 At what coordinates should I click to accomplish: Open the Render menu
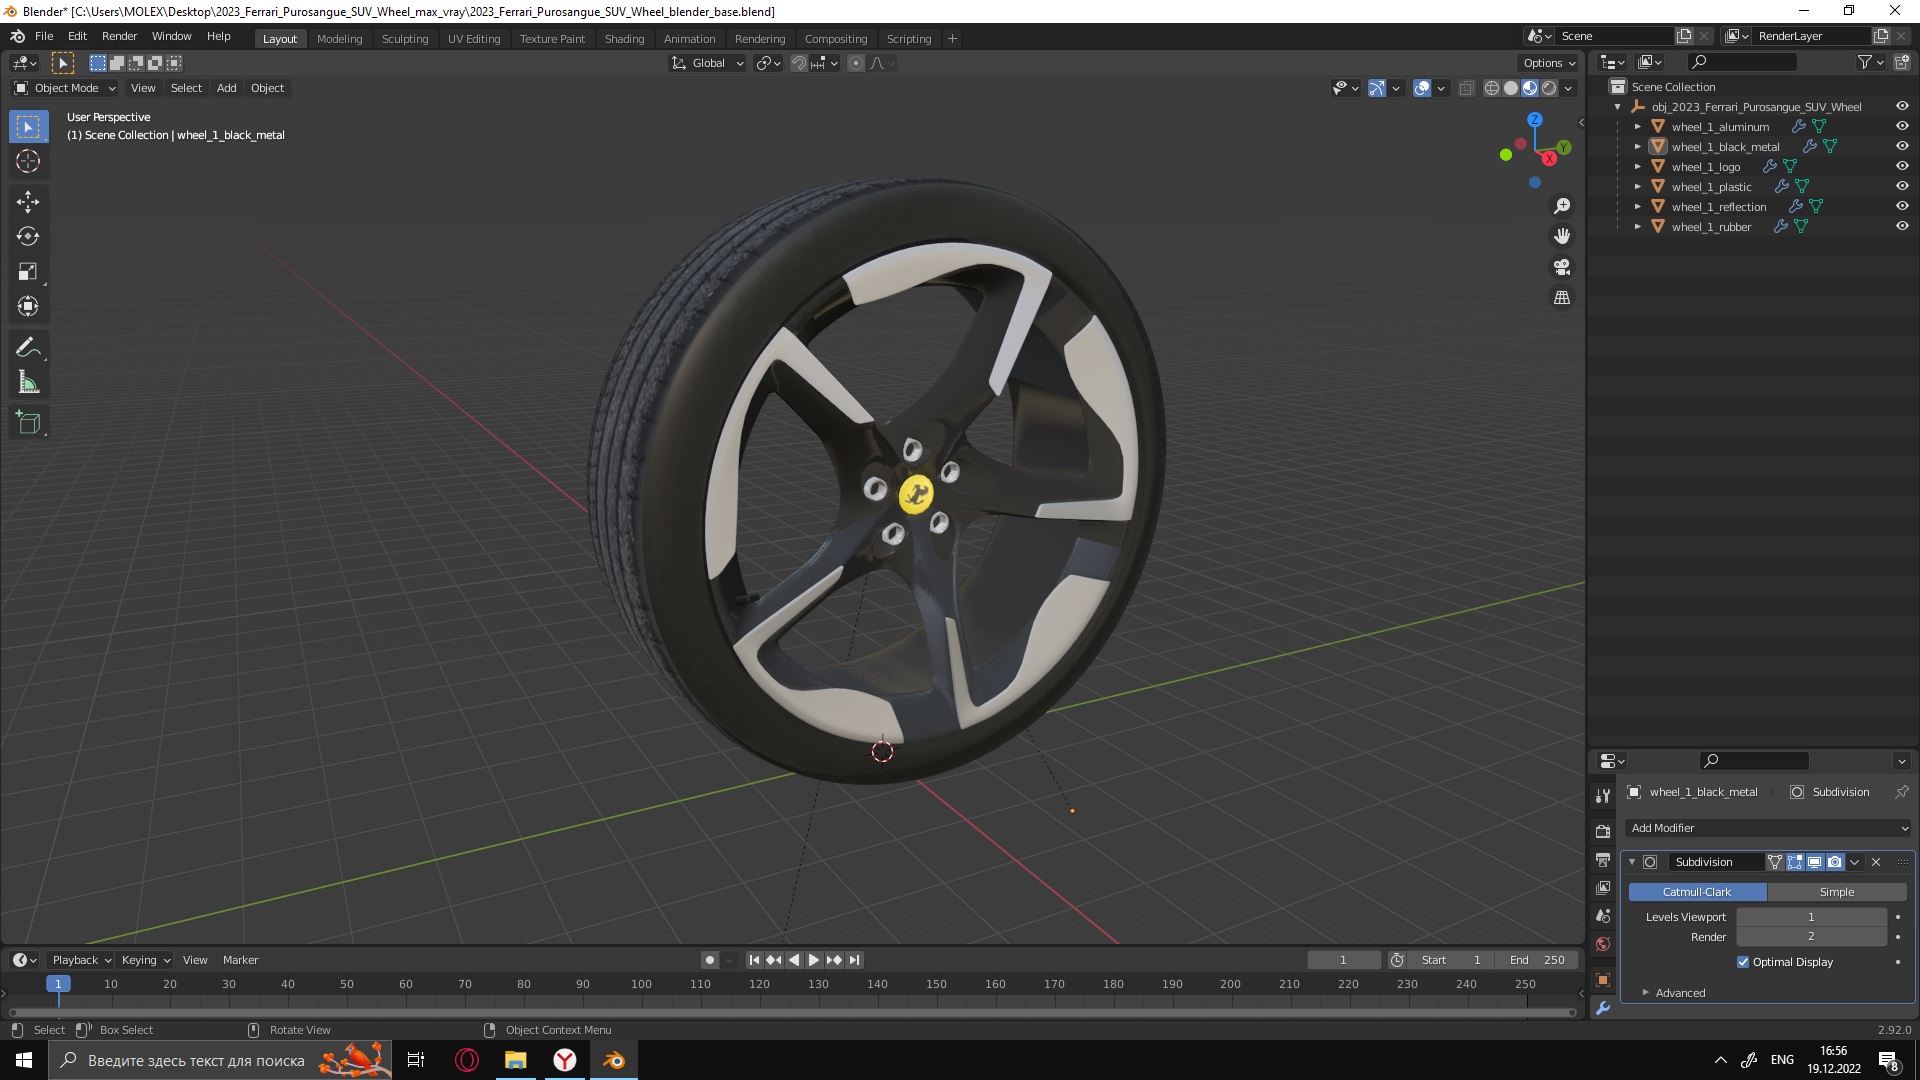pos(119,36)
